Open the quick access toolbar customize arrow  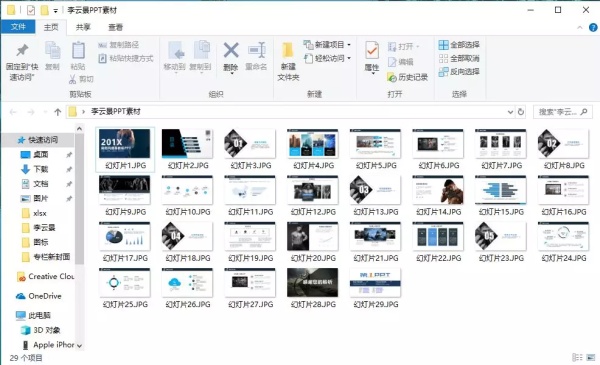tap(55, 11)
